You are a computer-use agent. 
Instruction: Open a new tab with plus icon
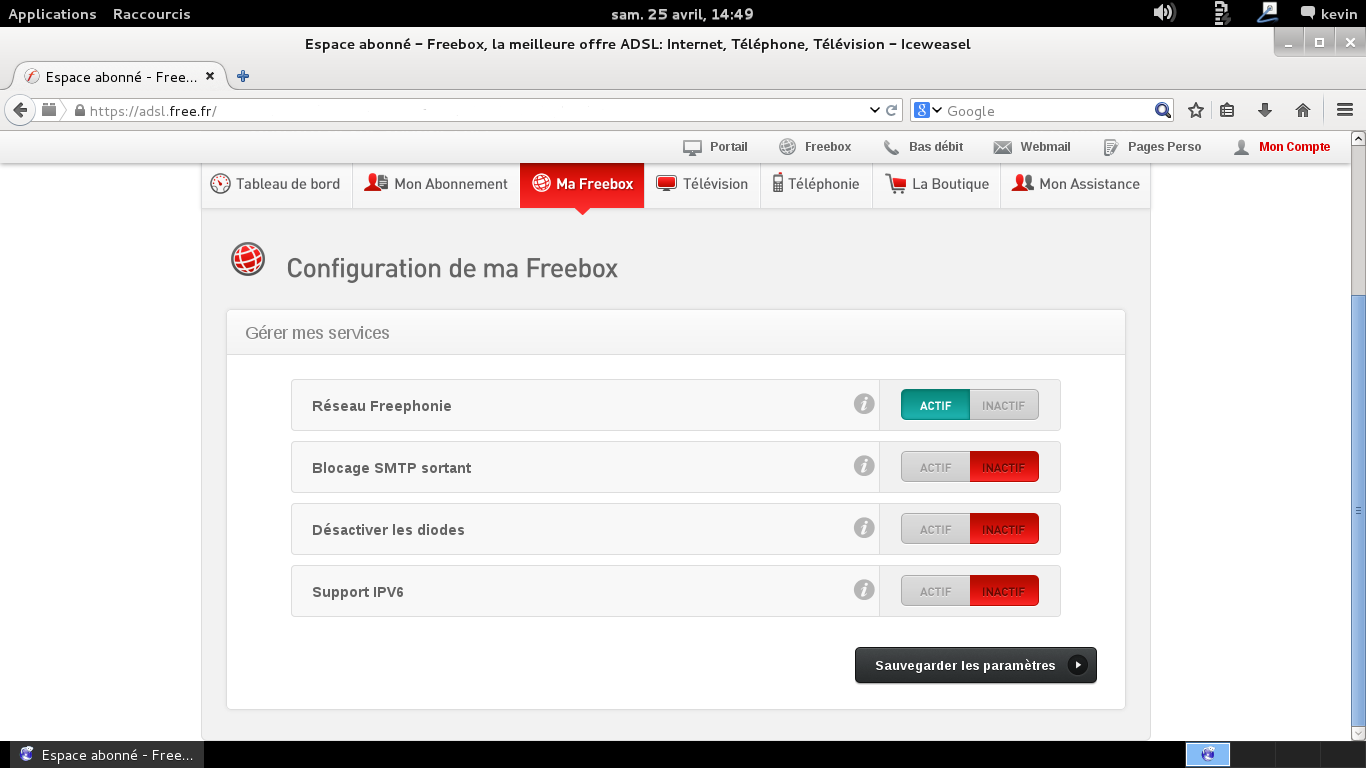[x=243, y=76]
